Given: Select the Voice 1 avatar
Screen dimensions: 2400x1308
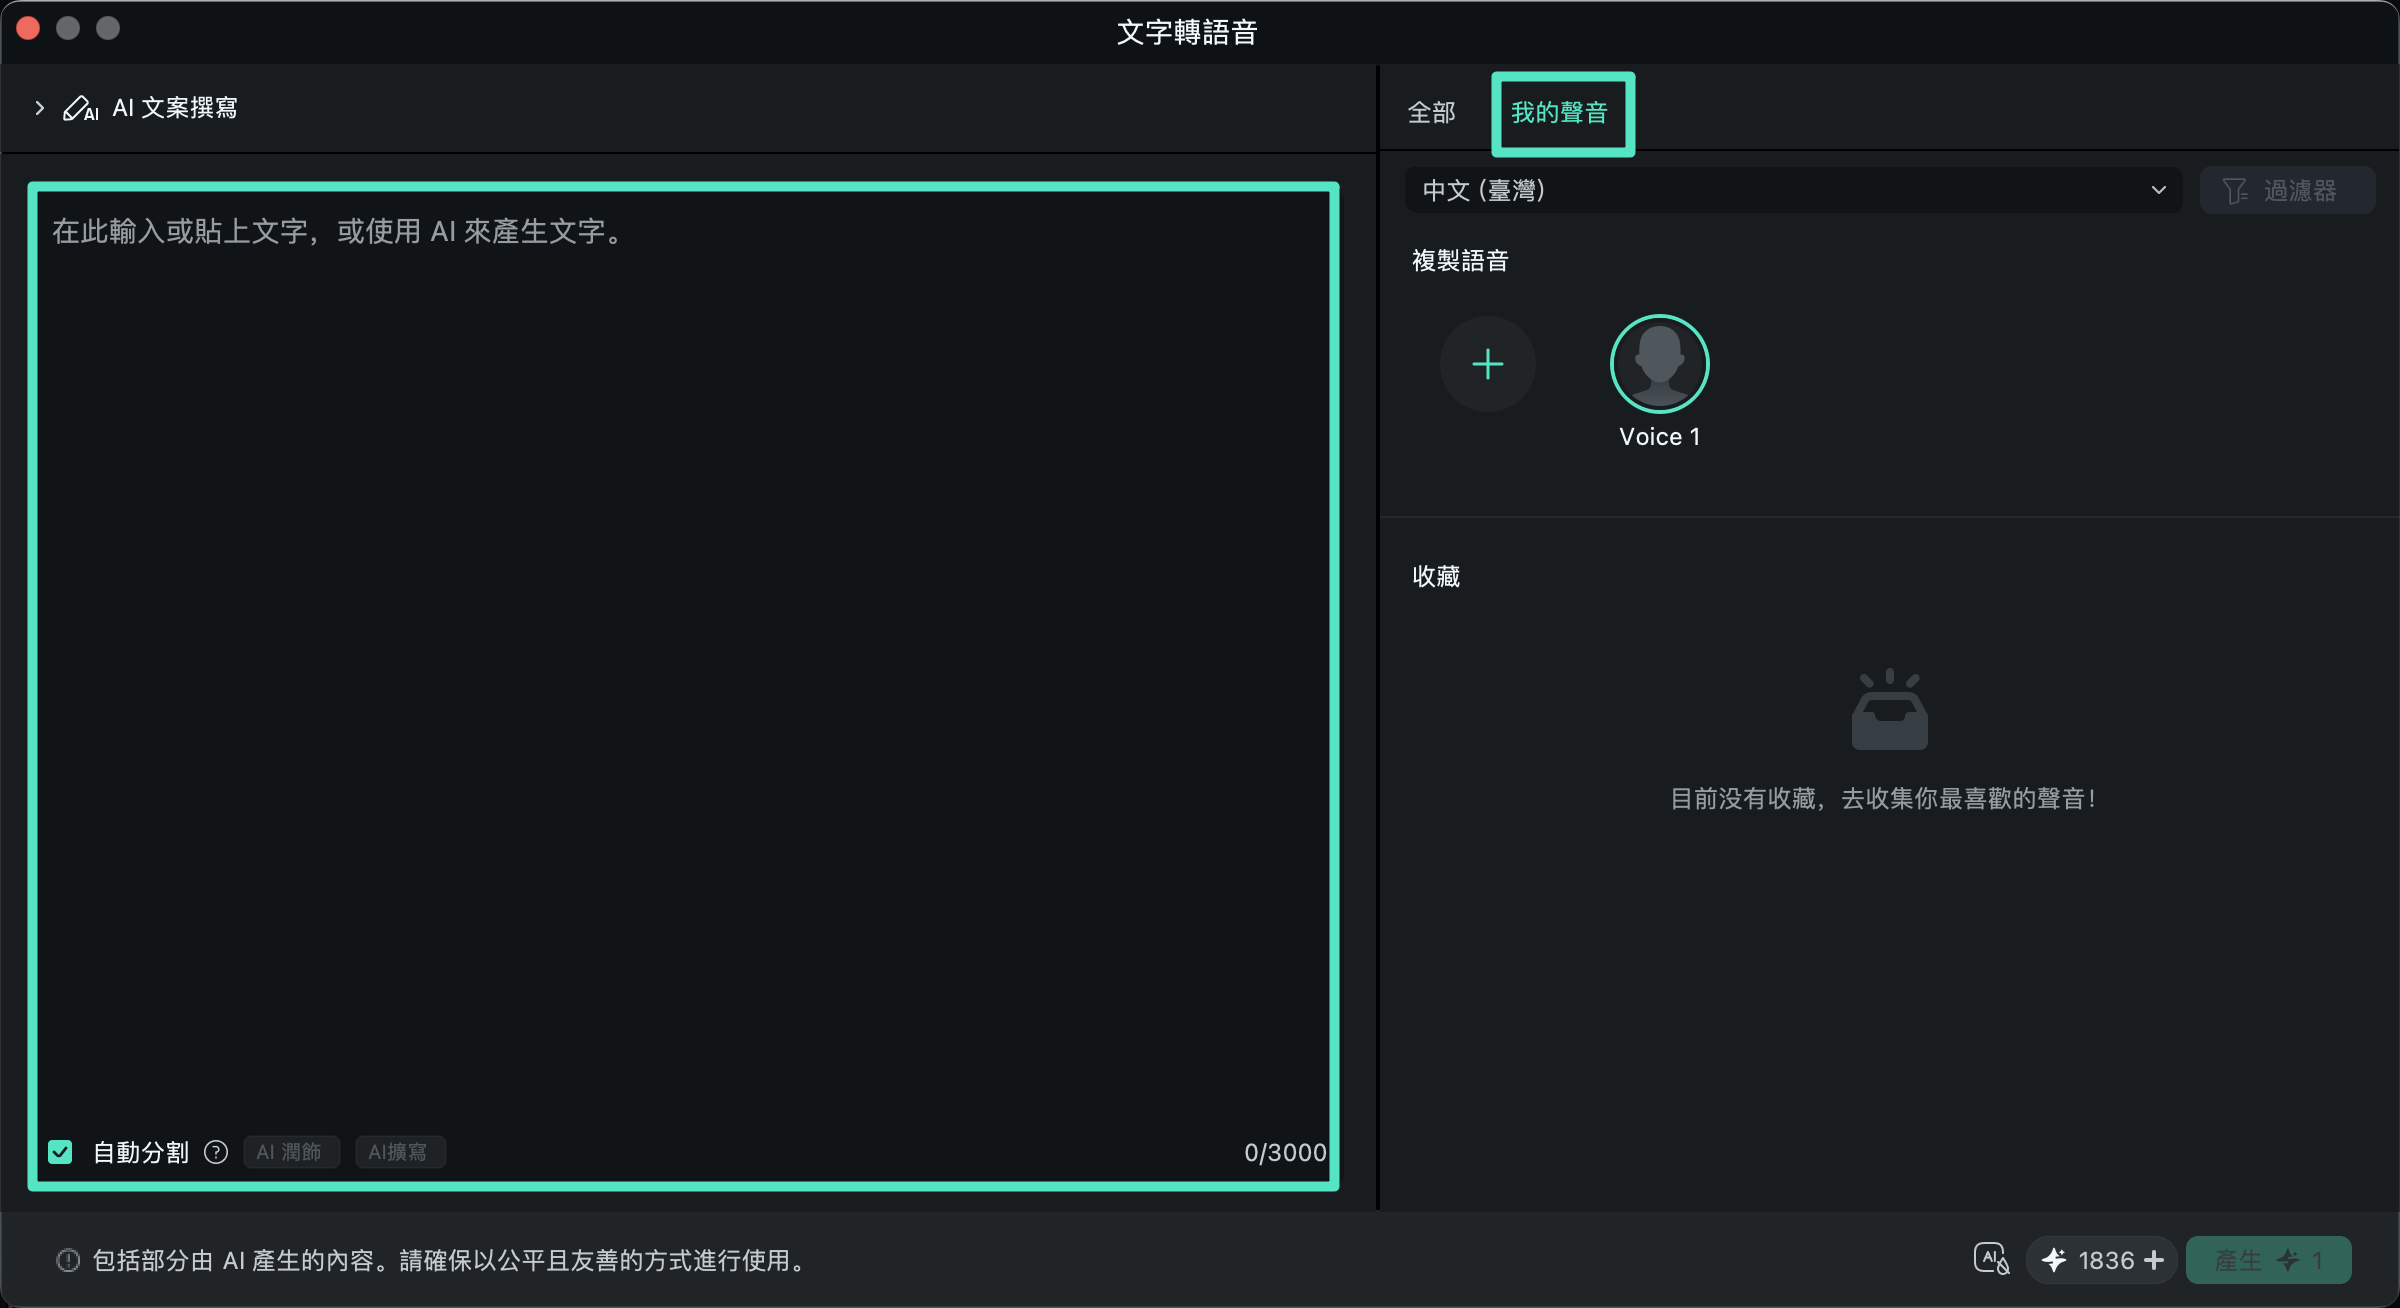Looking at the screenshot, I should [x=1660, y=364].
